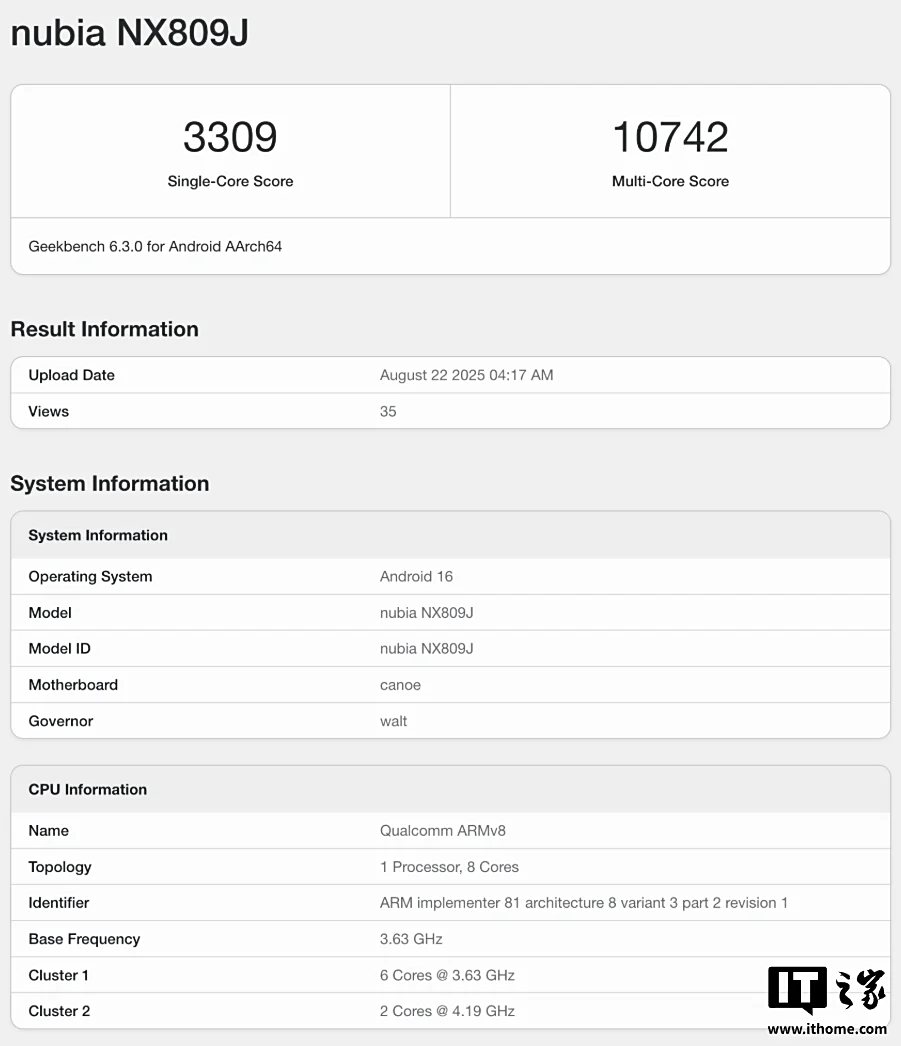Select the single-core score 3309

pos(230,137)
